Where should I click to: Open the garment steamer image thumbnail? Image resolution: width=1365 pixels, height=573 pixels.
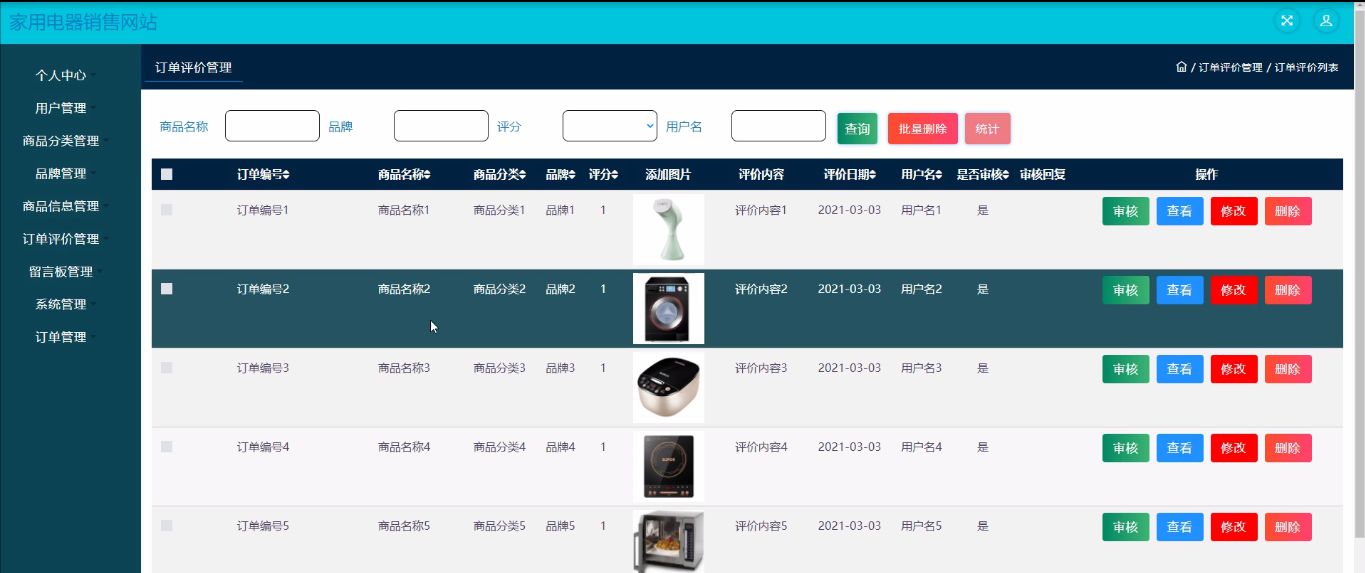click(668, 230)
